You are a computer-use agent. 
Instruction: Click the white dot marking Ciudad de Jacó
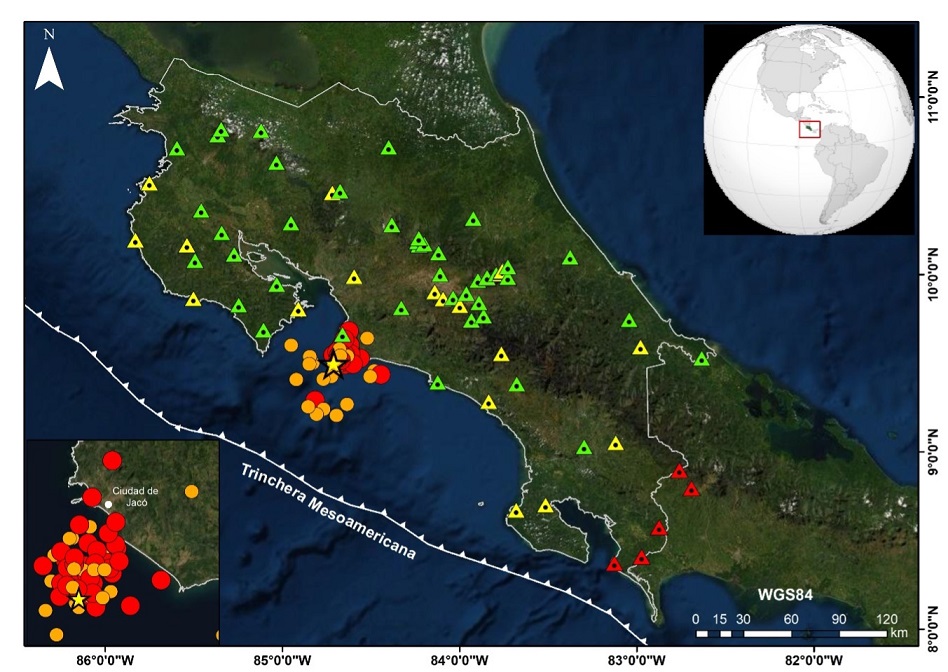click(x=108, y=504)
